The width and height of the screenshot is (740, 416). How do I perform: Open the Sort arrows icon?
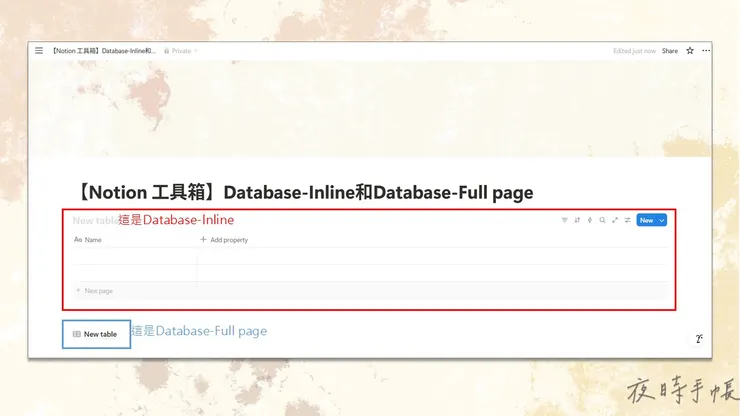click(577, 220)
